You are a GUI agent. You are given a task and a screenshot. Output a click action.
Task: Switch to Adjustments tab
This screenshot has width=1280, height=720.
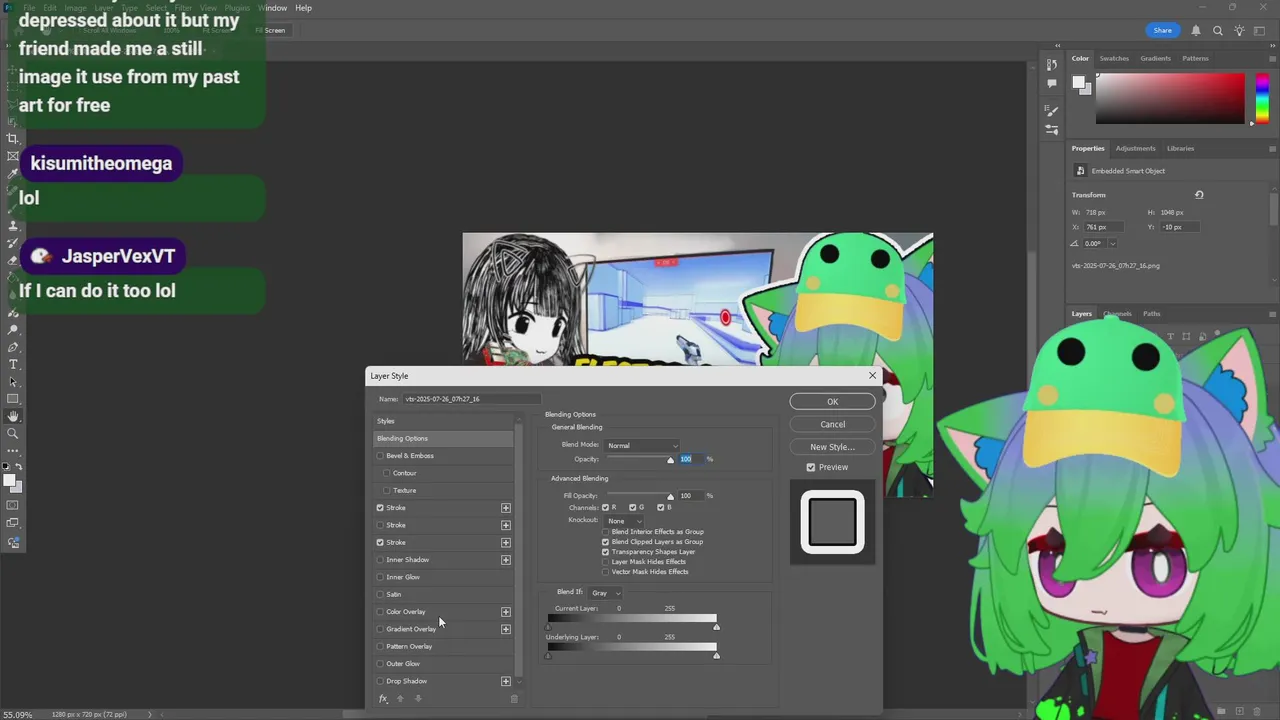(x=1135, y=148)
